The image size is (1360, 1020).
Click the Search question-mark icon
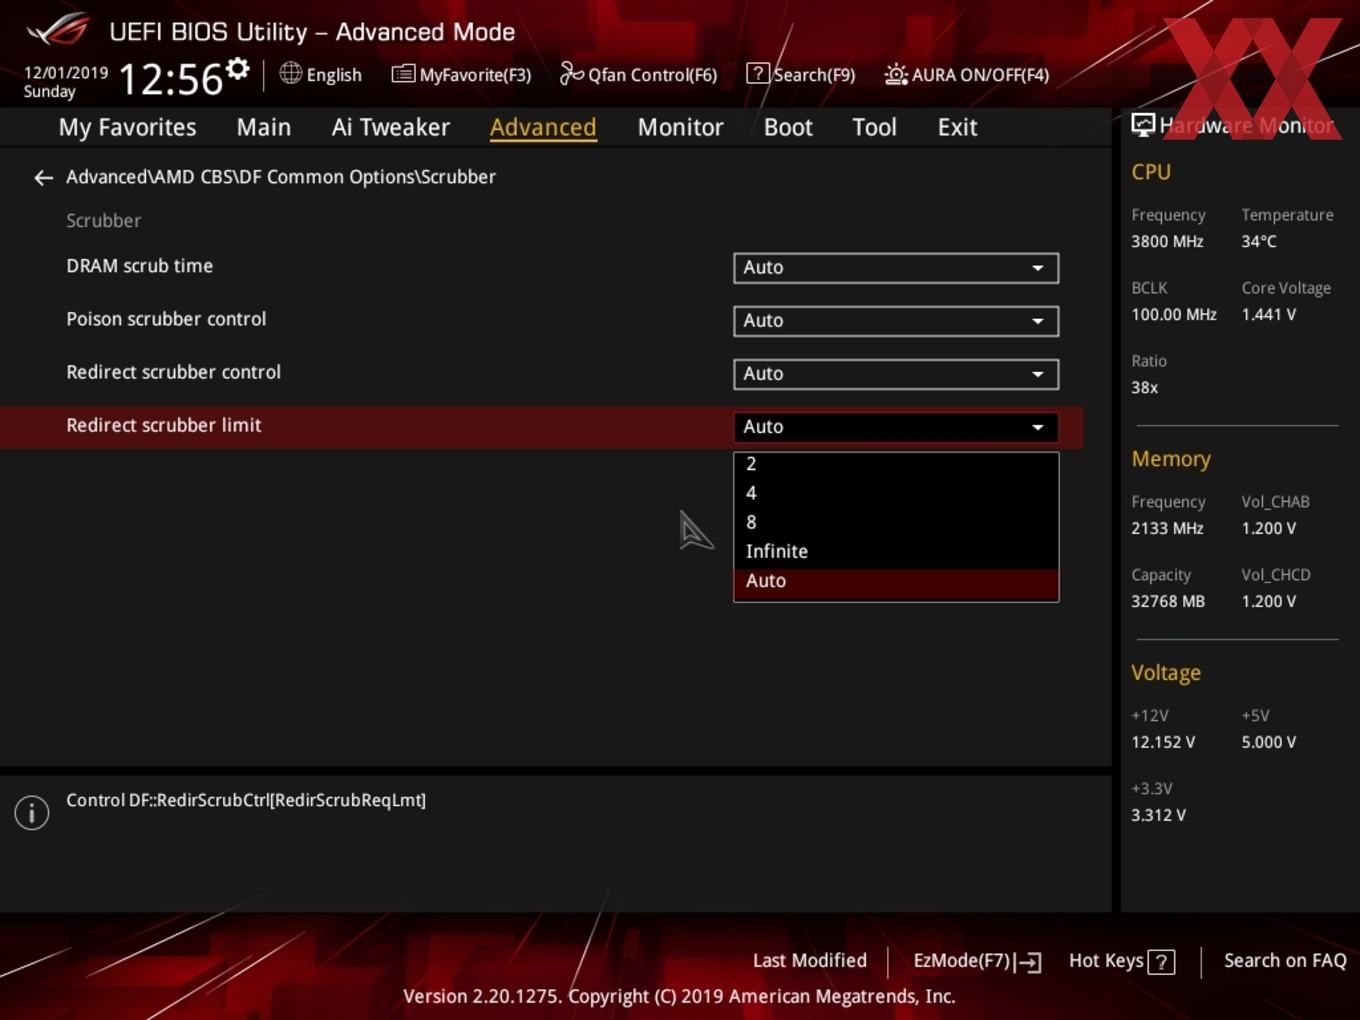coord(758,73)
